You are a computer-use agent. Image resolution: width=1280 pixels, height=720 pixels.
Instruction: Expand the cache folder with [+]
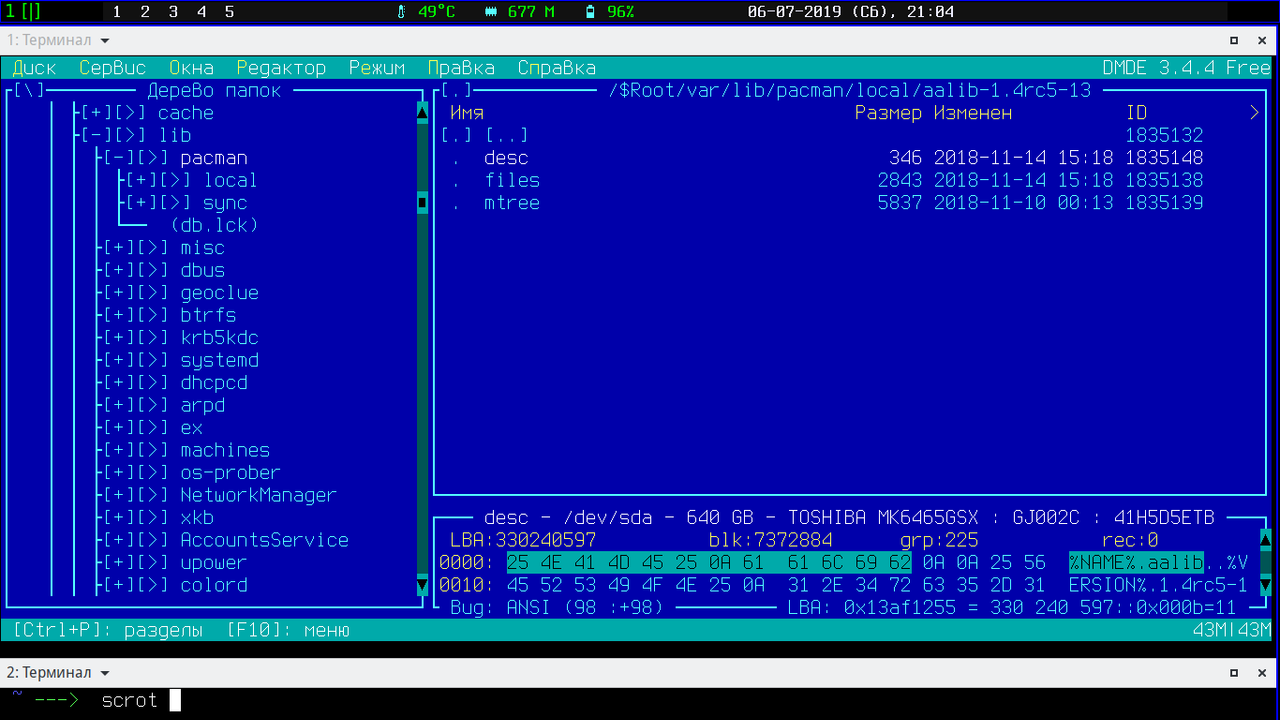coord(96,113)
